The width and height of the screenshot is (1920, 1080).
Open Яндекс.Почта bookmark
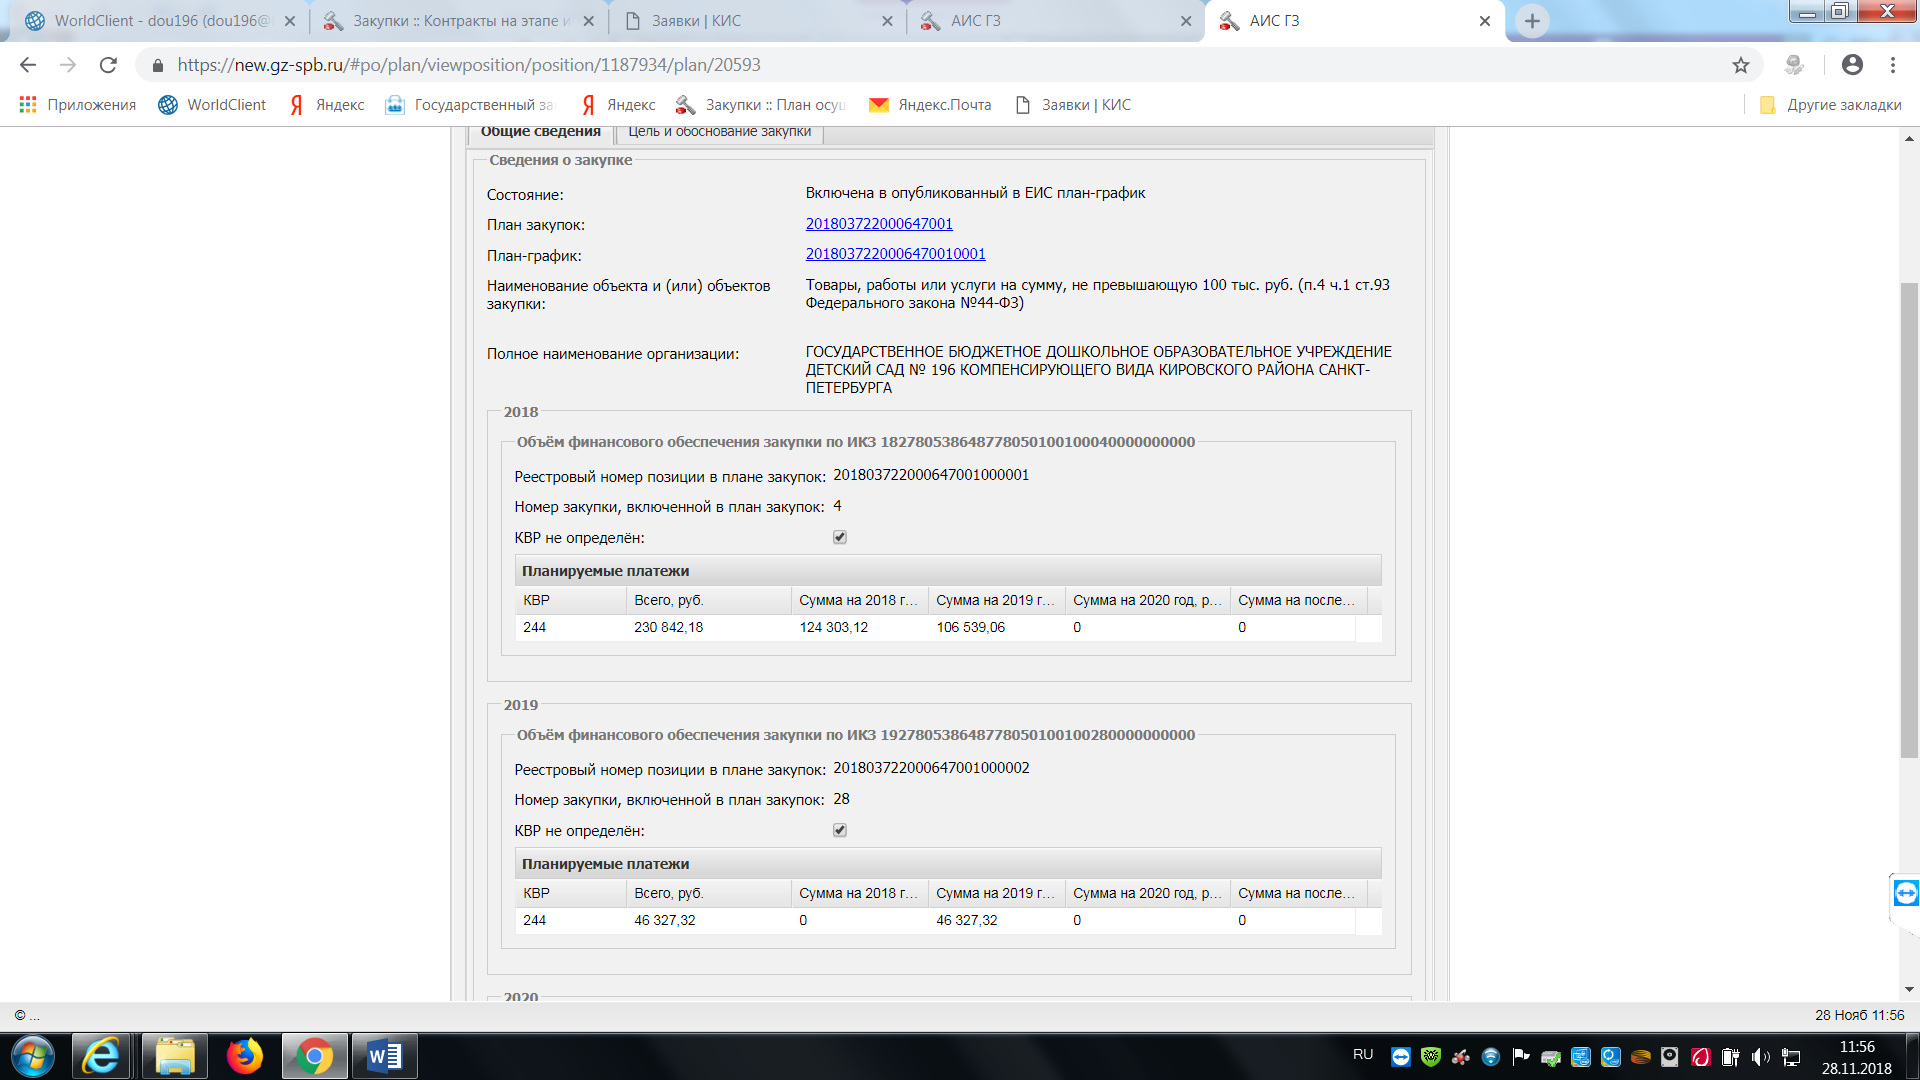click(x=930, y=105)
